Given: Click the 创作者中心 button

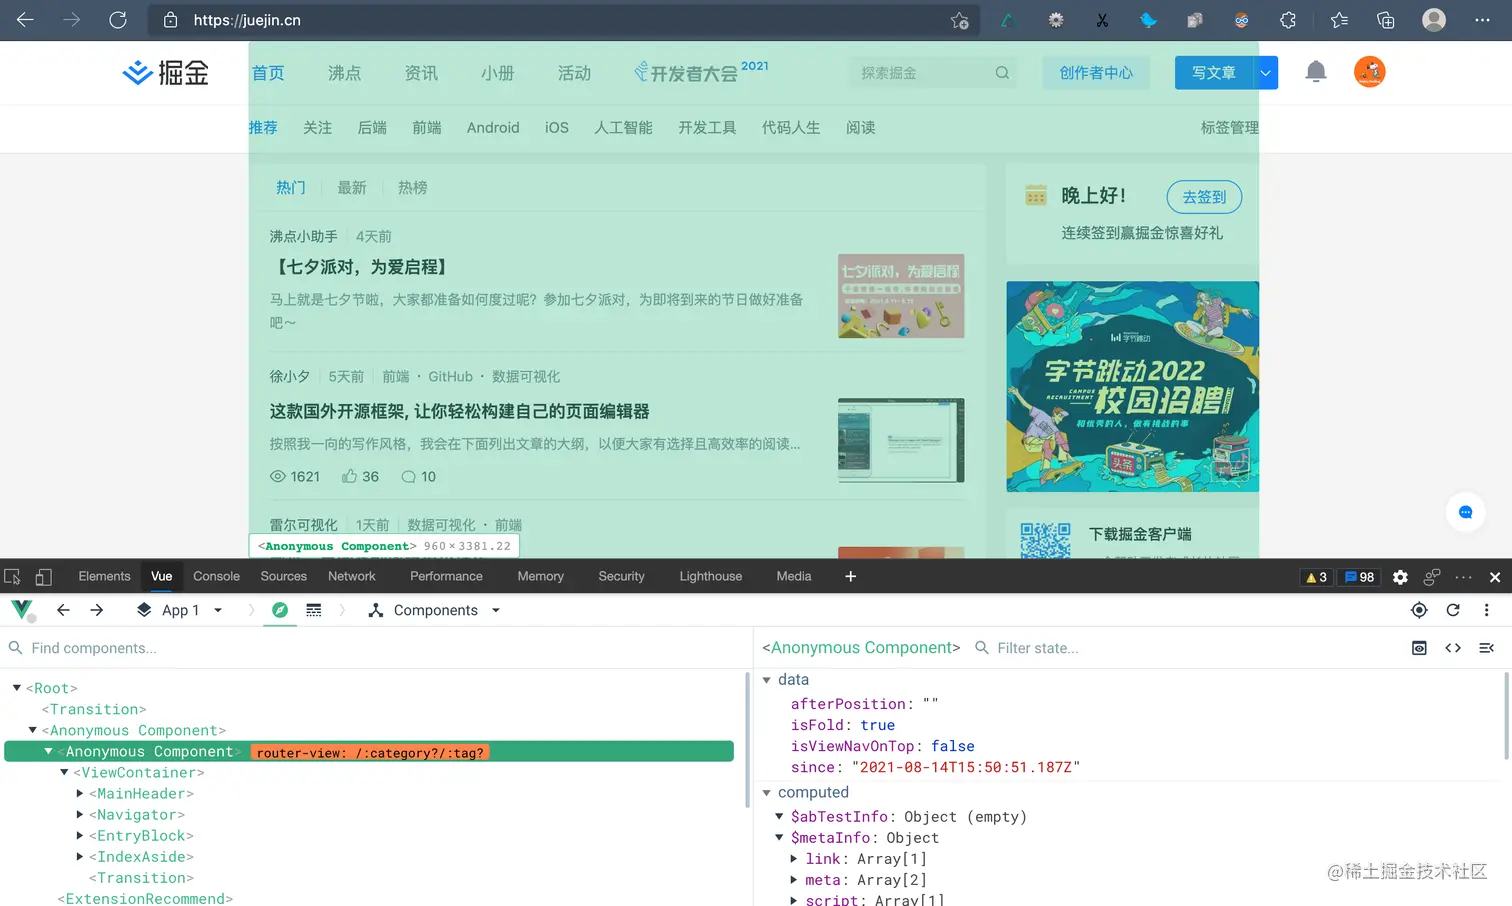Looking at the screenshot, I should [1096, 73].
